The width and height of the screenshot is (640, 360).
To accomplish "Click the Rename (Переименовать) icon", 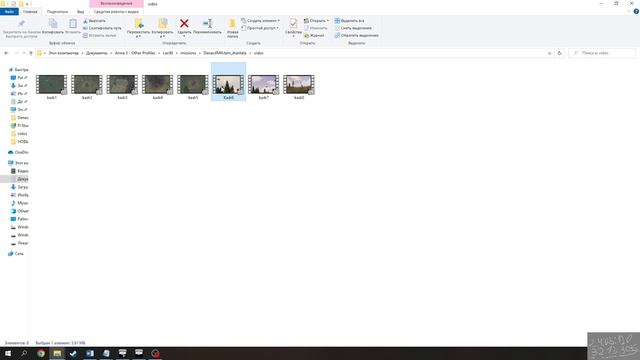I will point(207,24).
